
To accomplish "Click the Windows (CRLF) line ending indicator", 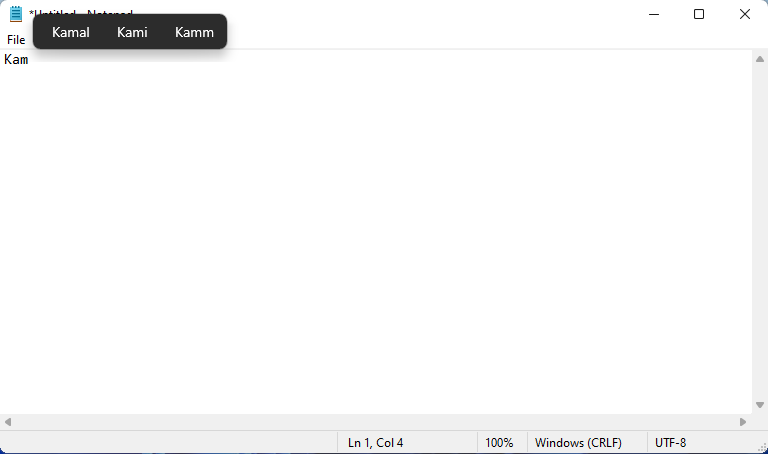I will click(578, 443).
